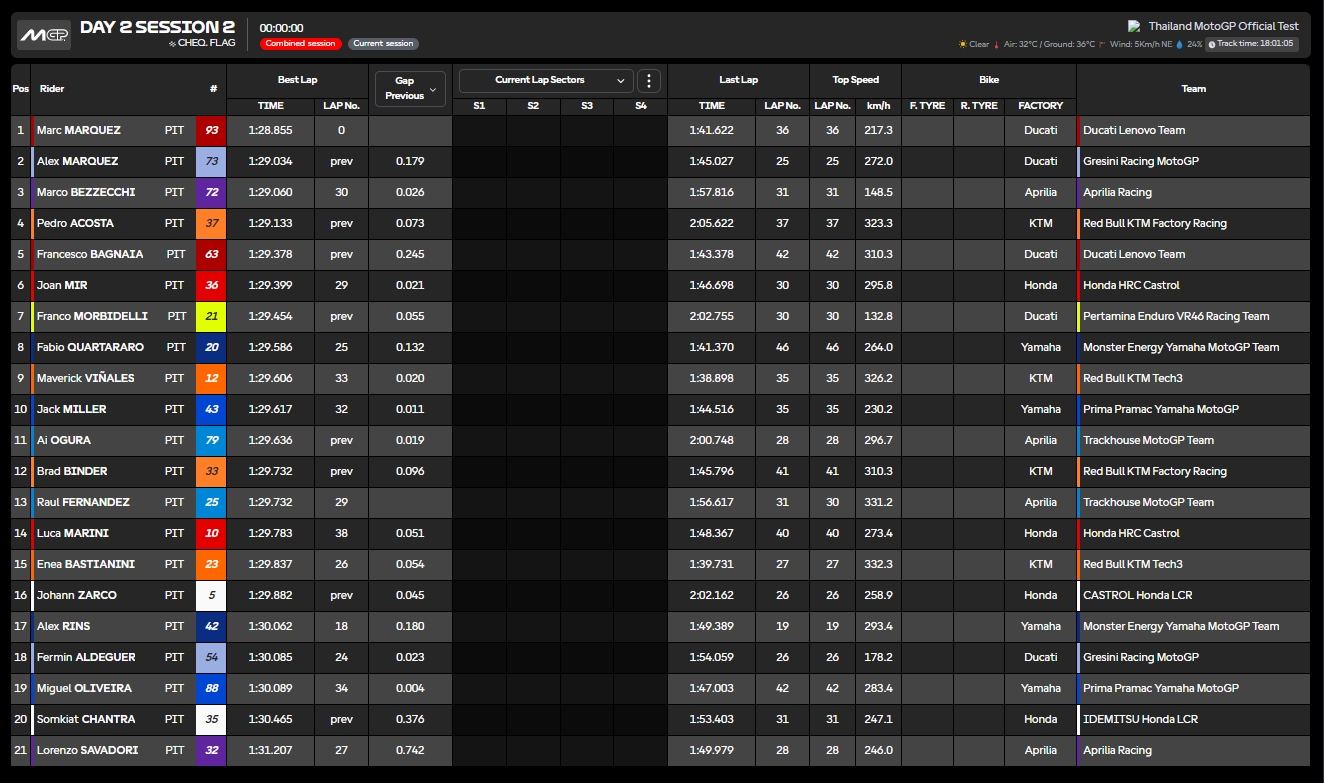Click the track time clock icon
The height and width of the screenshot is (783, 1324).
[x=1212, y=44]
